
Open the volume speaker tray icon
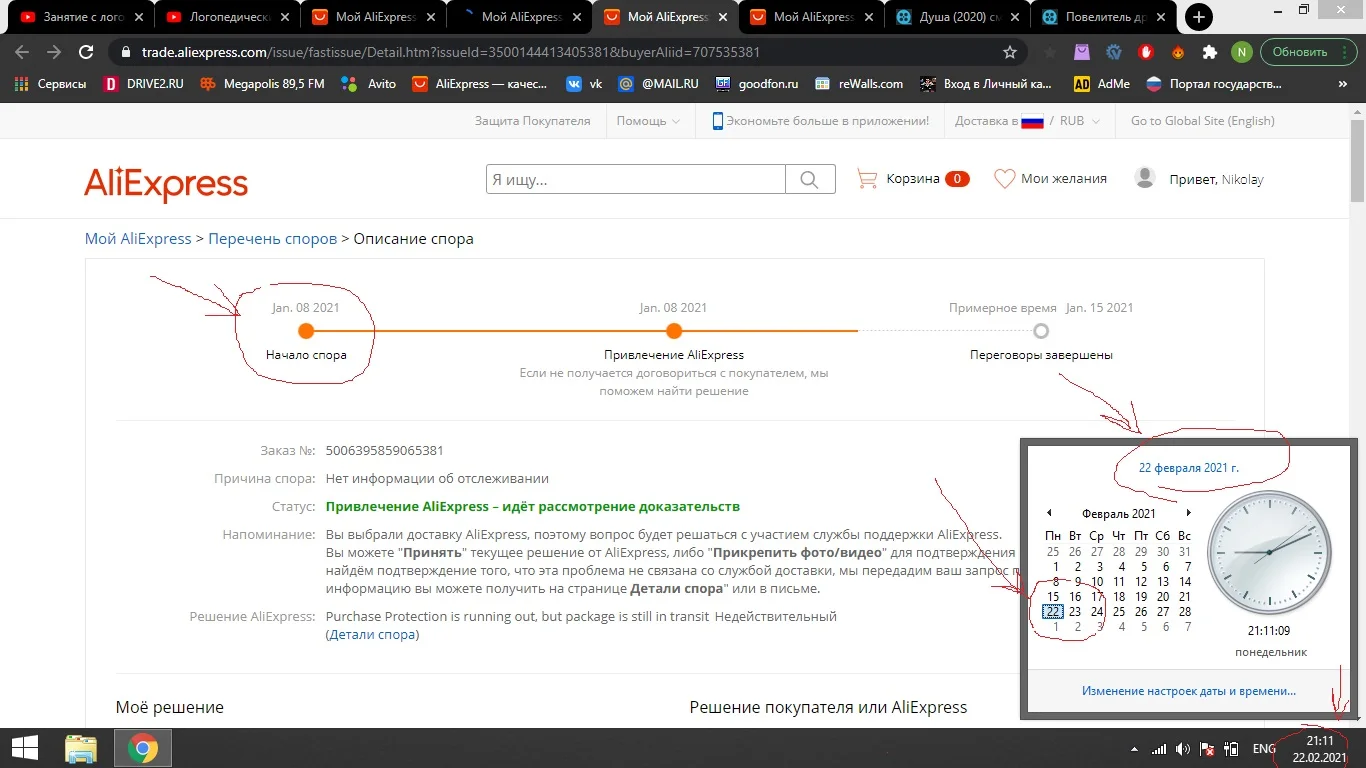tap(1183, 749)
